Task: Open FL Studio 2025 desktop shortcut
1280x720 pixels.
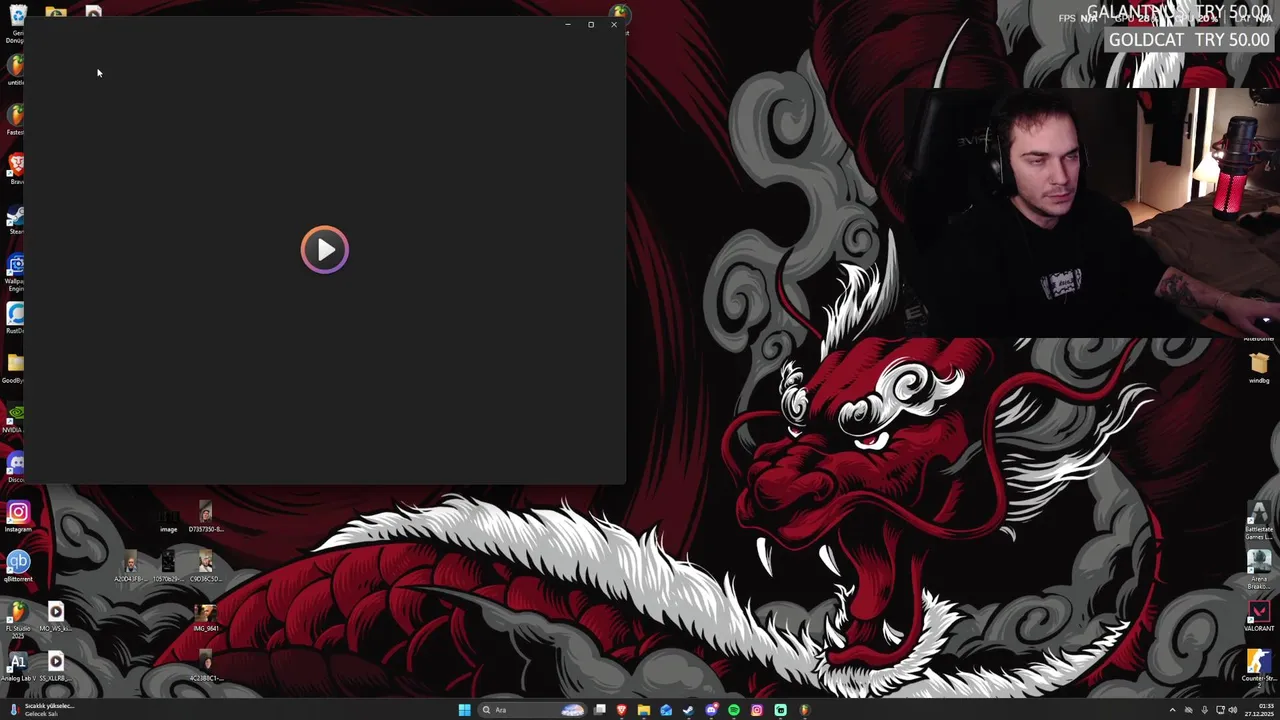Action: [x=18, y=618]
